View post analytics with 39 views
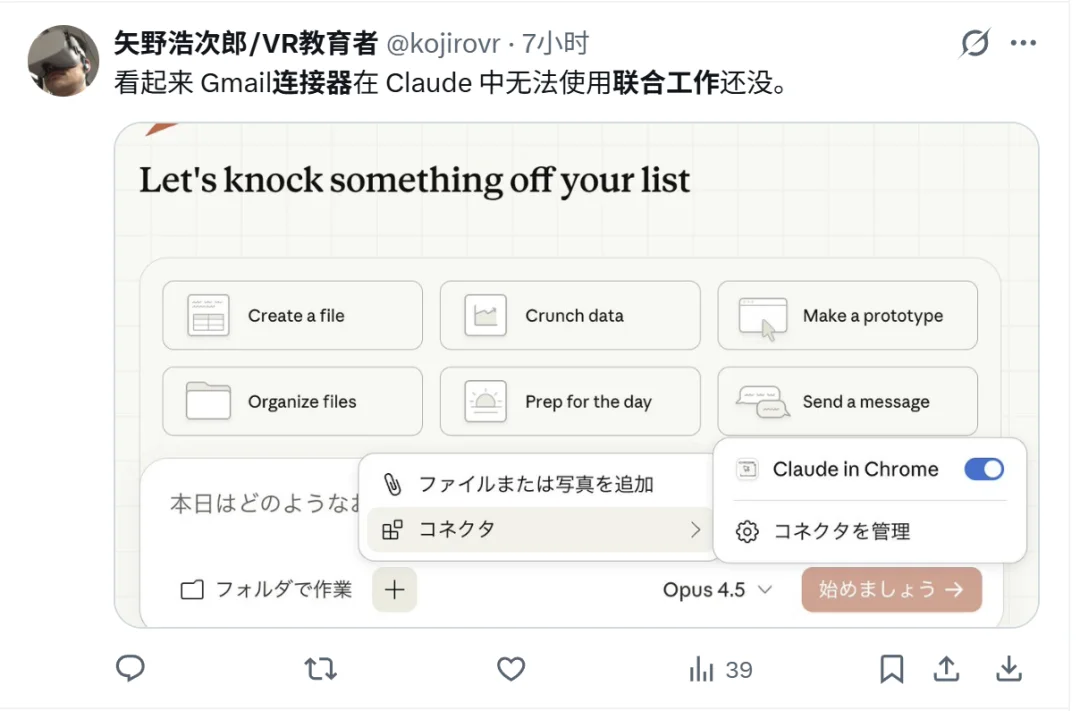This screenshot has height=711, width=1080. pyautogui.click(x=721, y=669)
